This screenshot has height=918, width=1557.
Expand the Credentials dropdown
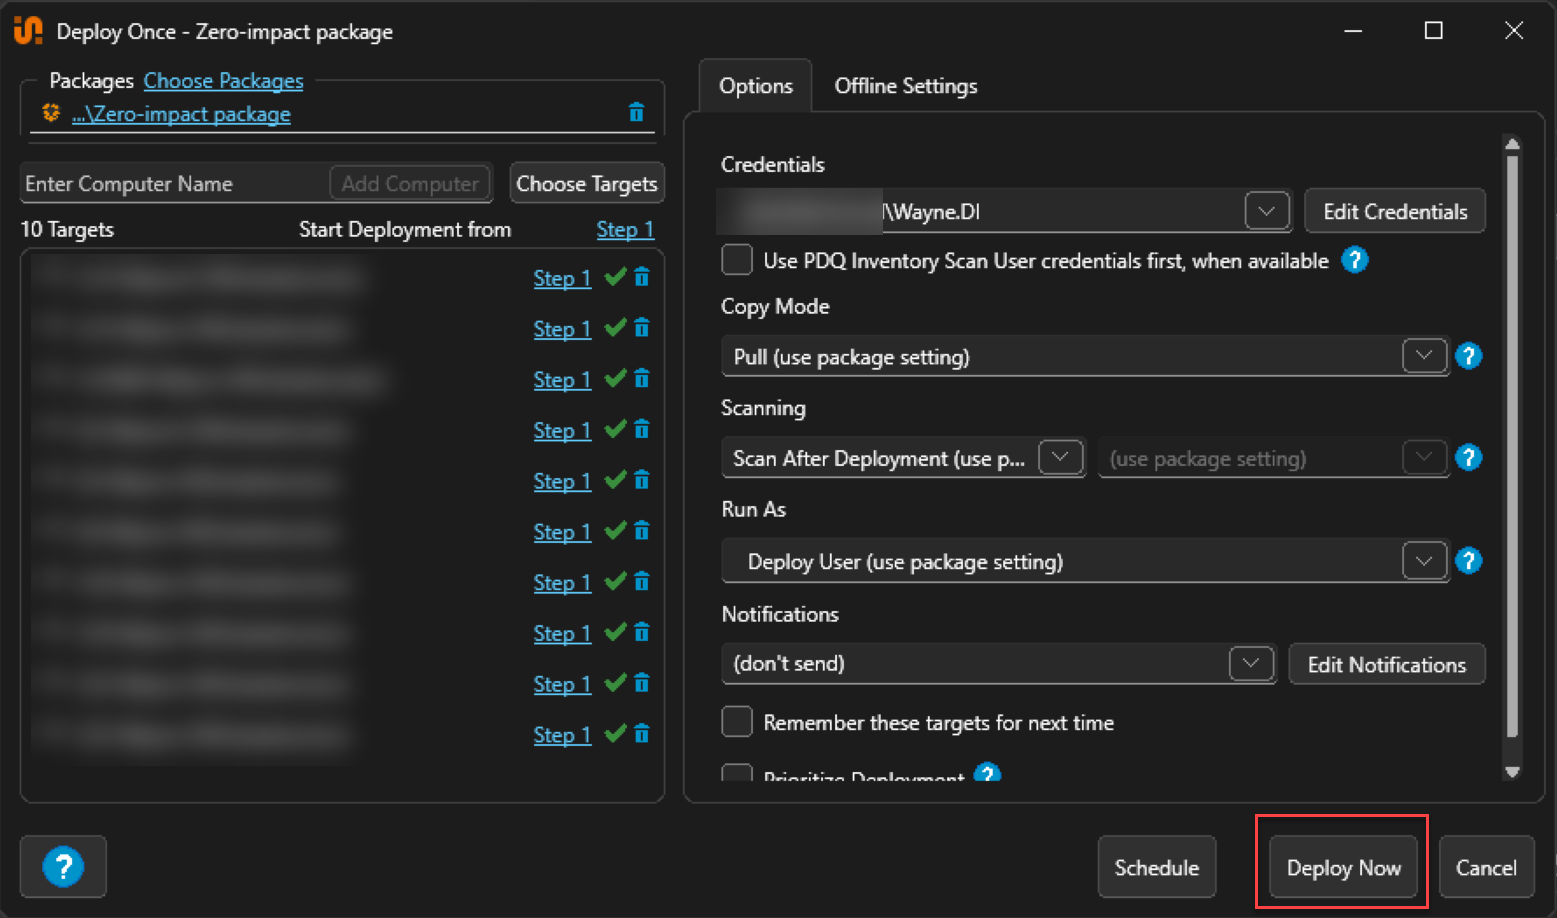pos(1267,211)
